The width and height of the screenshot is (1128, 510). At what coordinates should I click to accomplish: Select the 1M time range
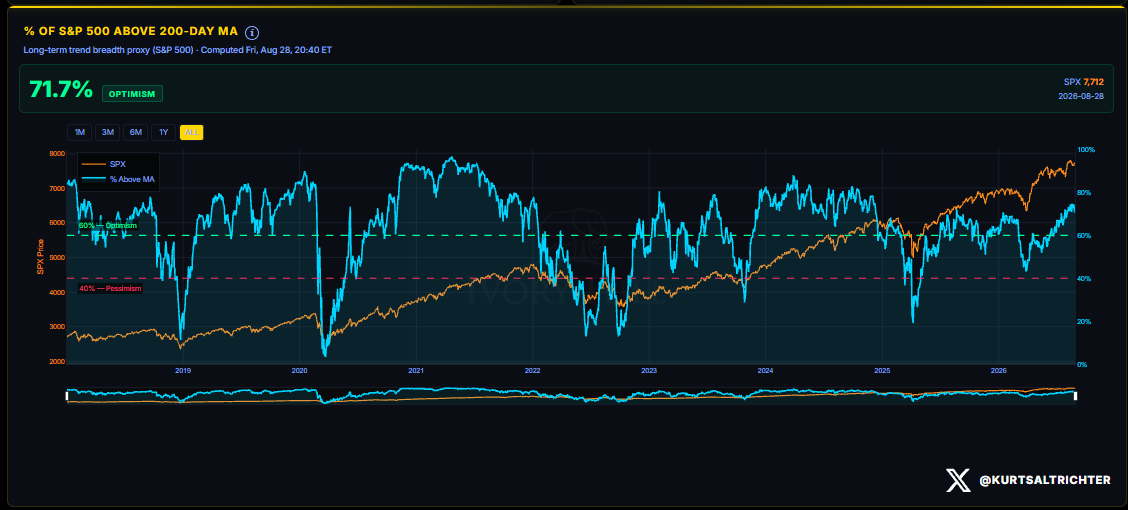[x=80, y=132]
